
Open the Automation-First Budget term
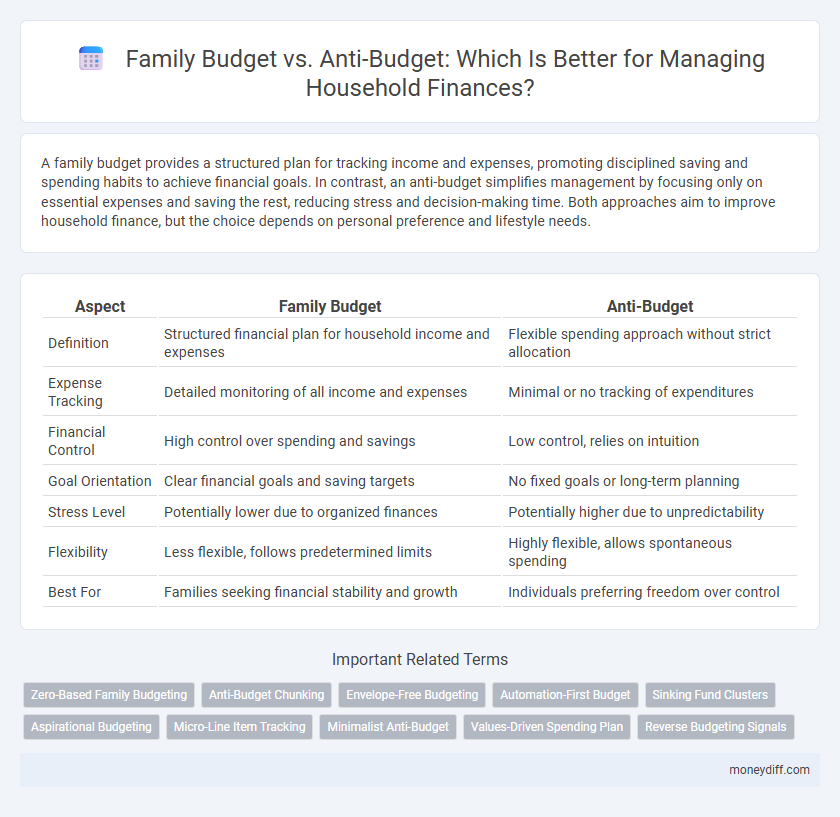565,695
